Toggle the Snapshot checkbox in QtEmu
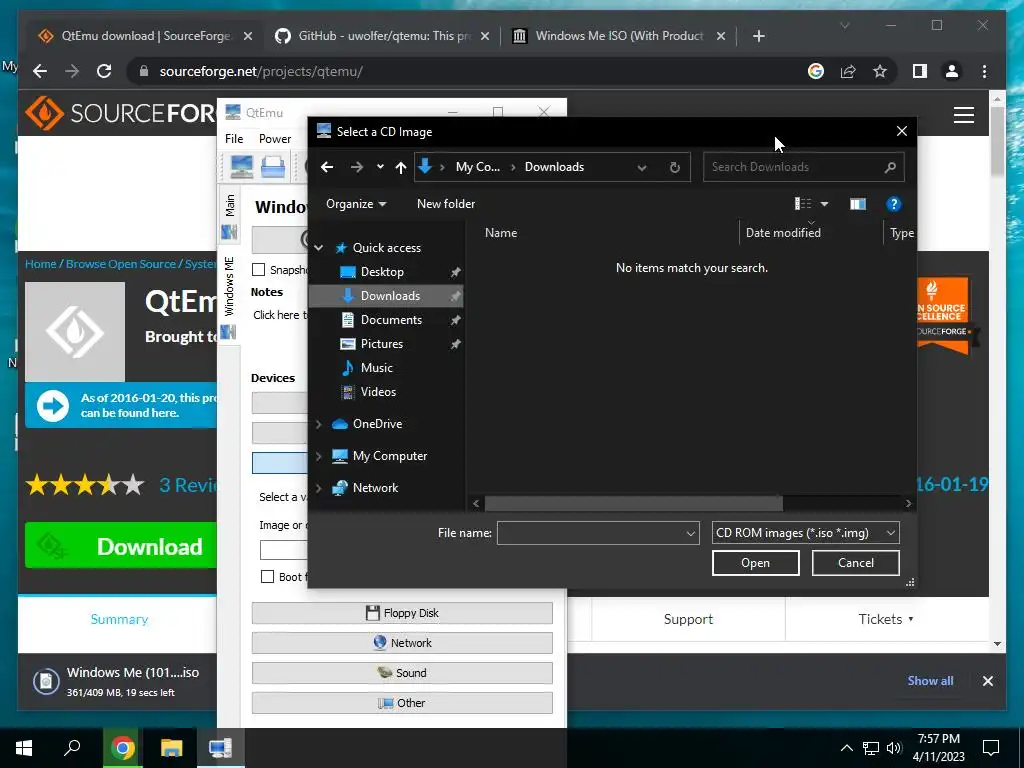Image resolution: width=1024 pixels, height=768 pixels. [259, 270]
